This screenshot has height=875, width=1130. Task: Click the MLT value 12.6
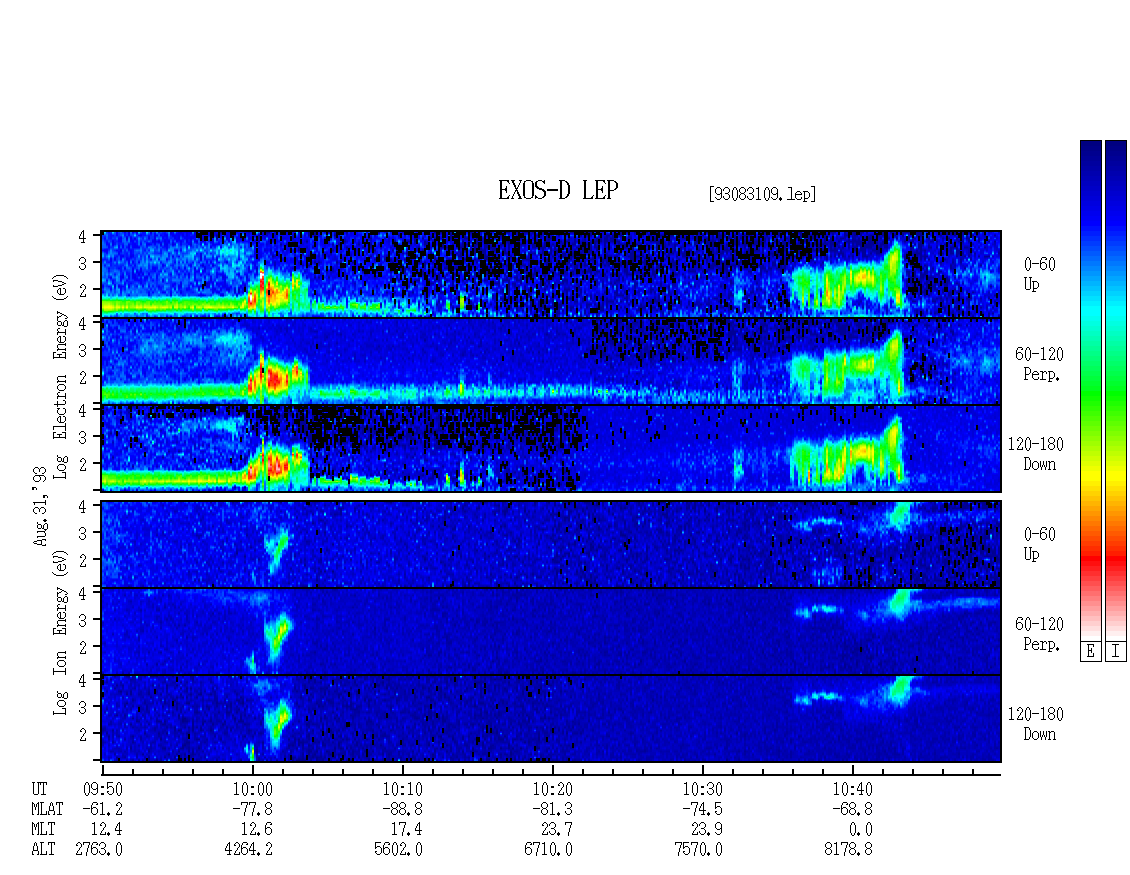[x=257, y=830]
